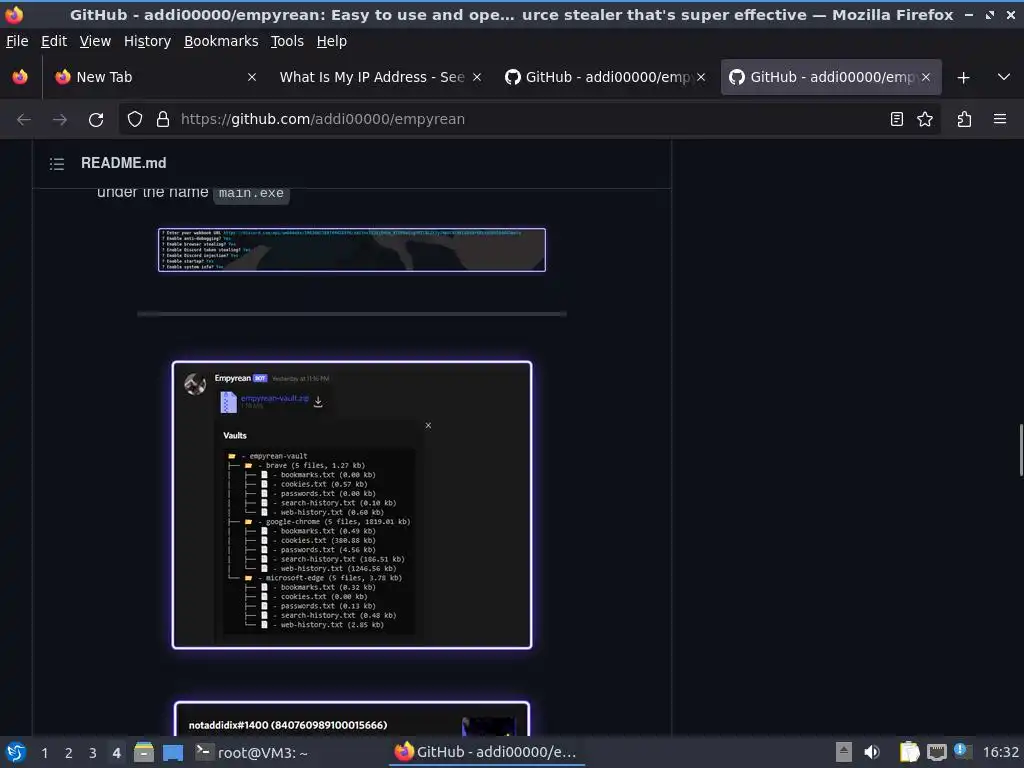Select GitHub Firefox window in taskbar
The image size is (1024, 768).
pos(487,752)
